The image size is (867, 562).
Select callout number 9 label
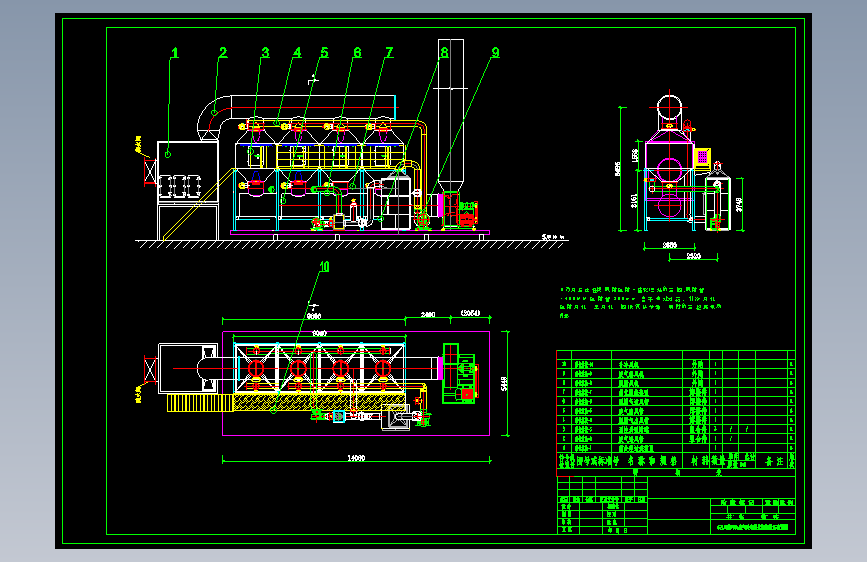(495, 53)
